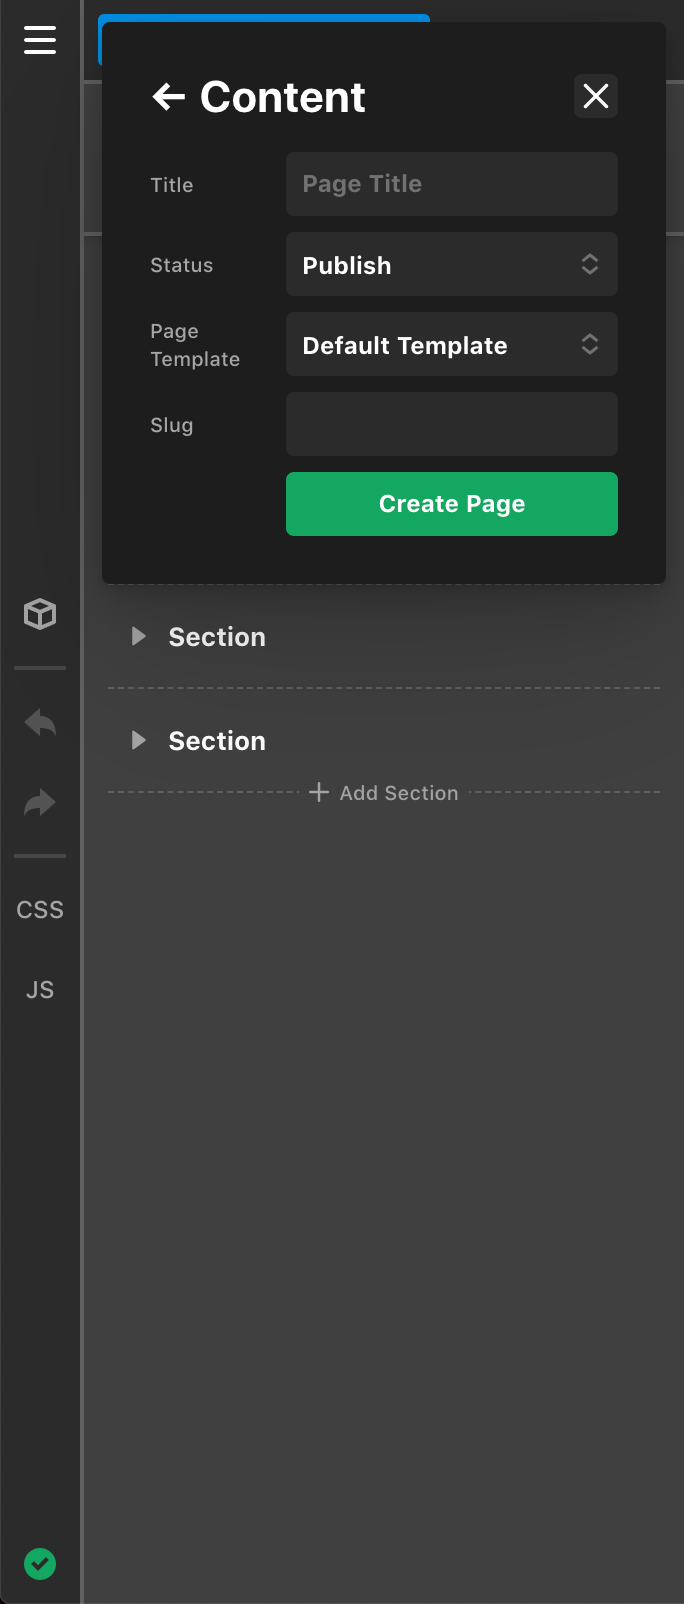Open the Status dropdown showing Publish

click(x=451, y=265)
